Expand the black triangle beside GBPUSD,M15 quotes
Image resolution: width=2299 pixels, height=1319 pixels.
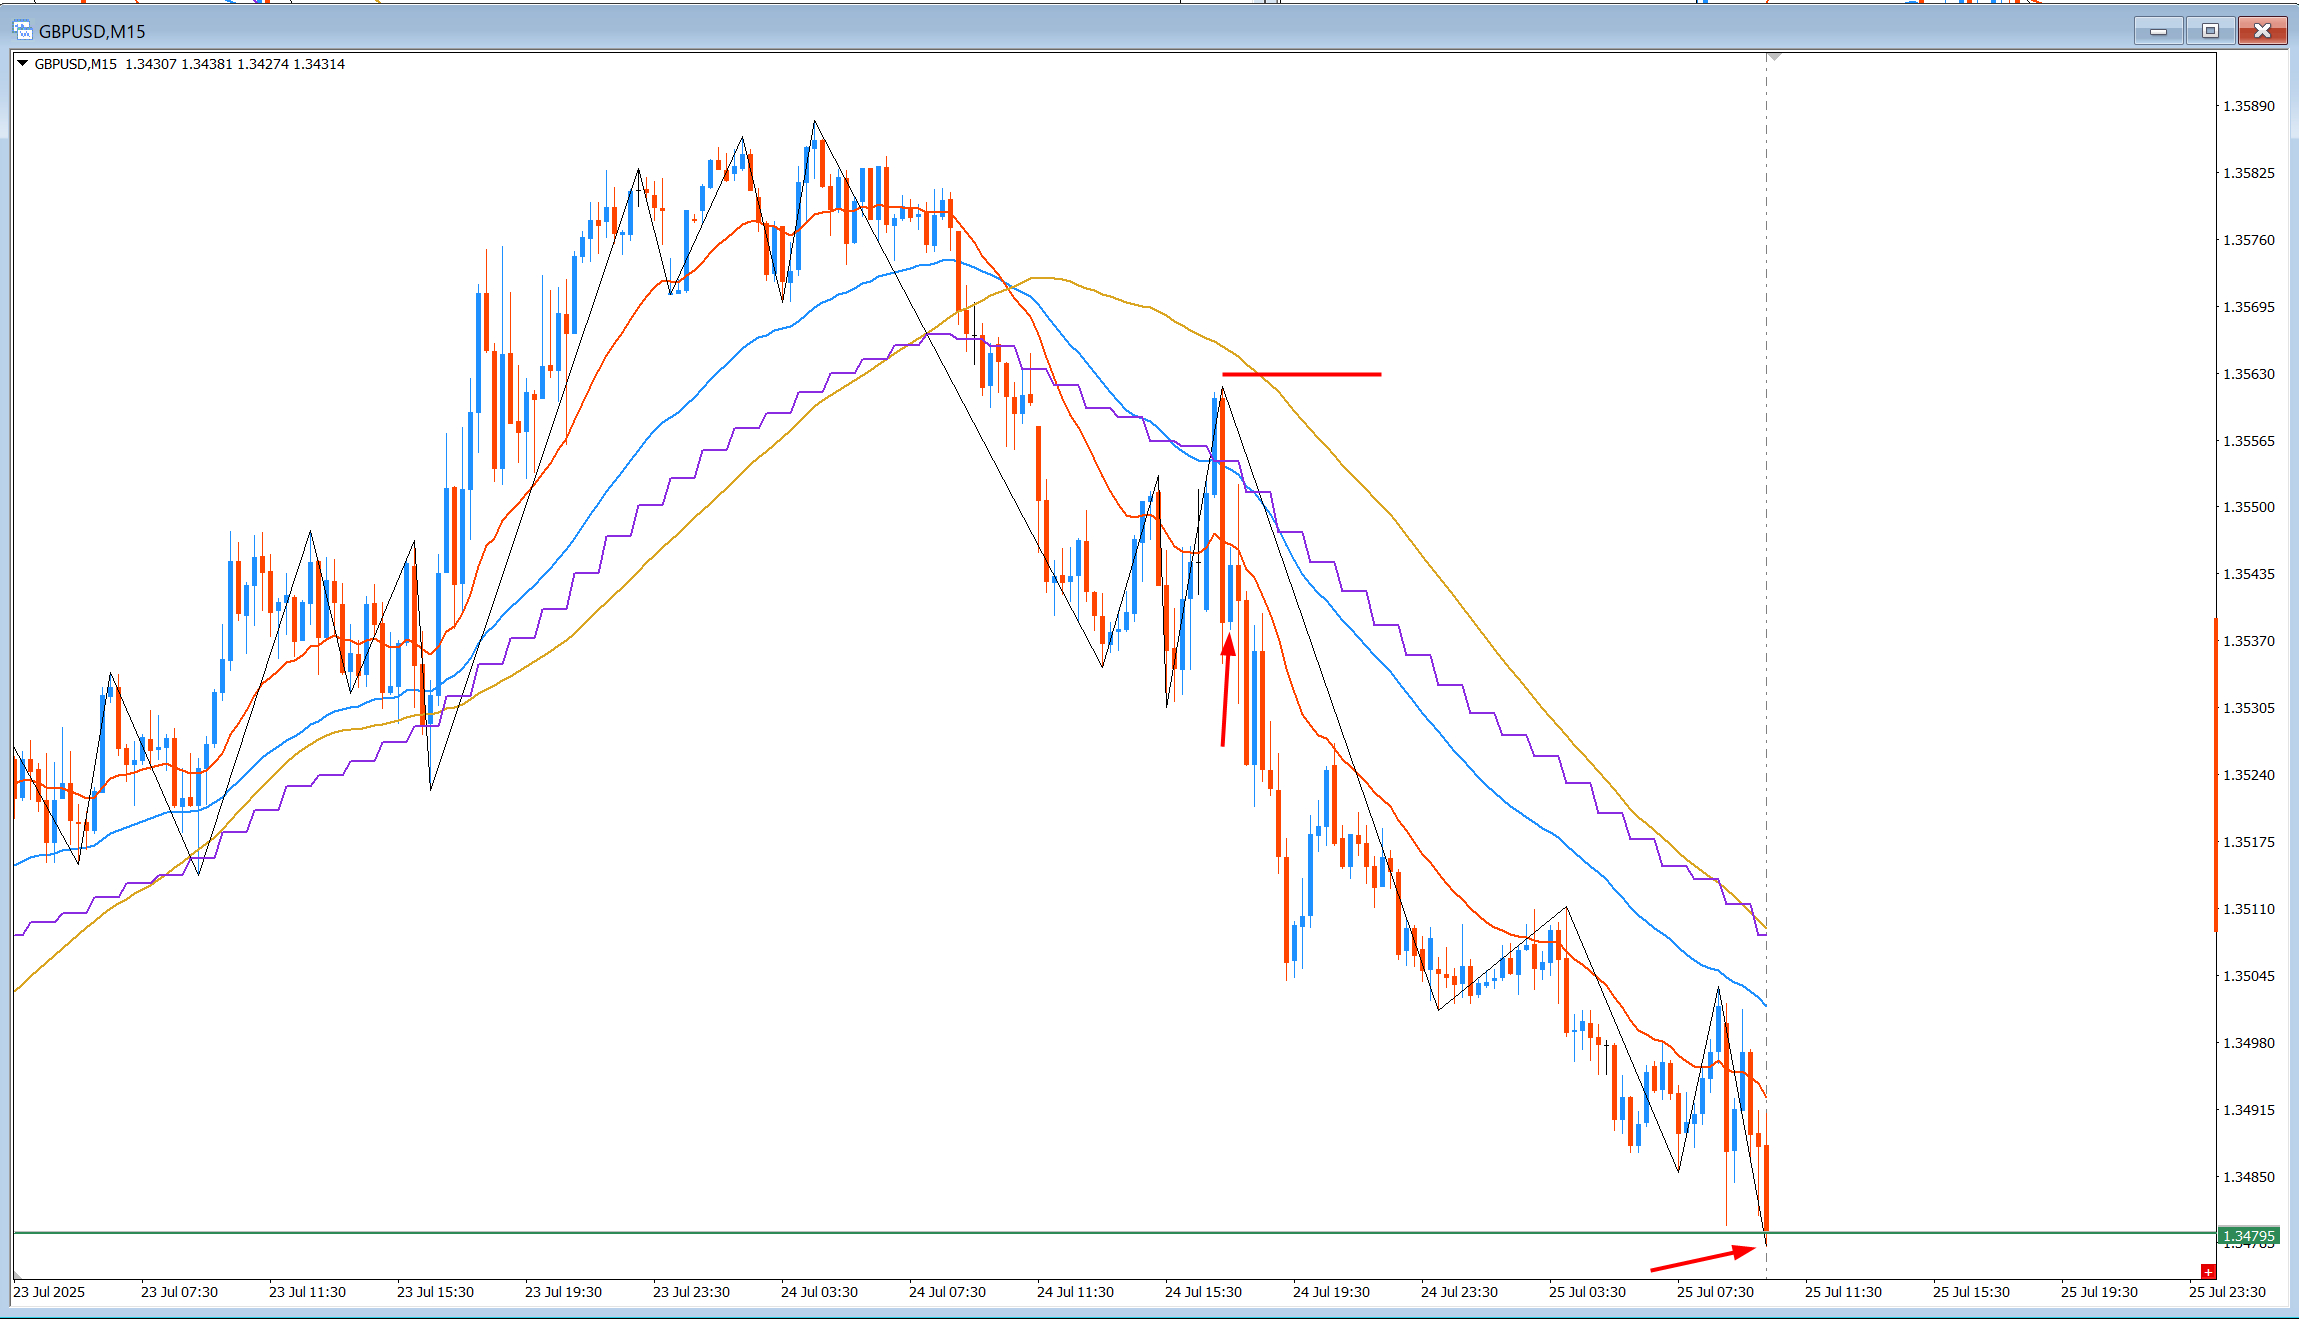(22, 63)
